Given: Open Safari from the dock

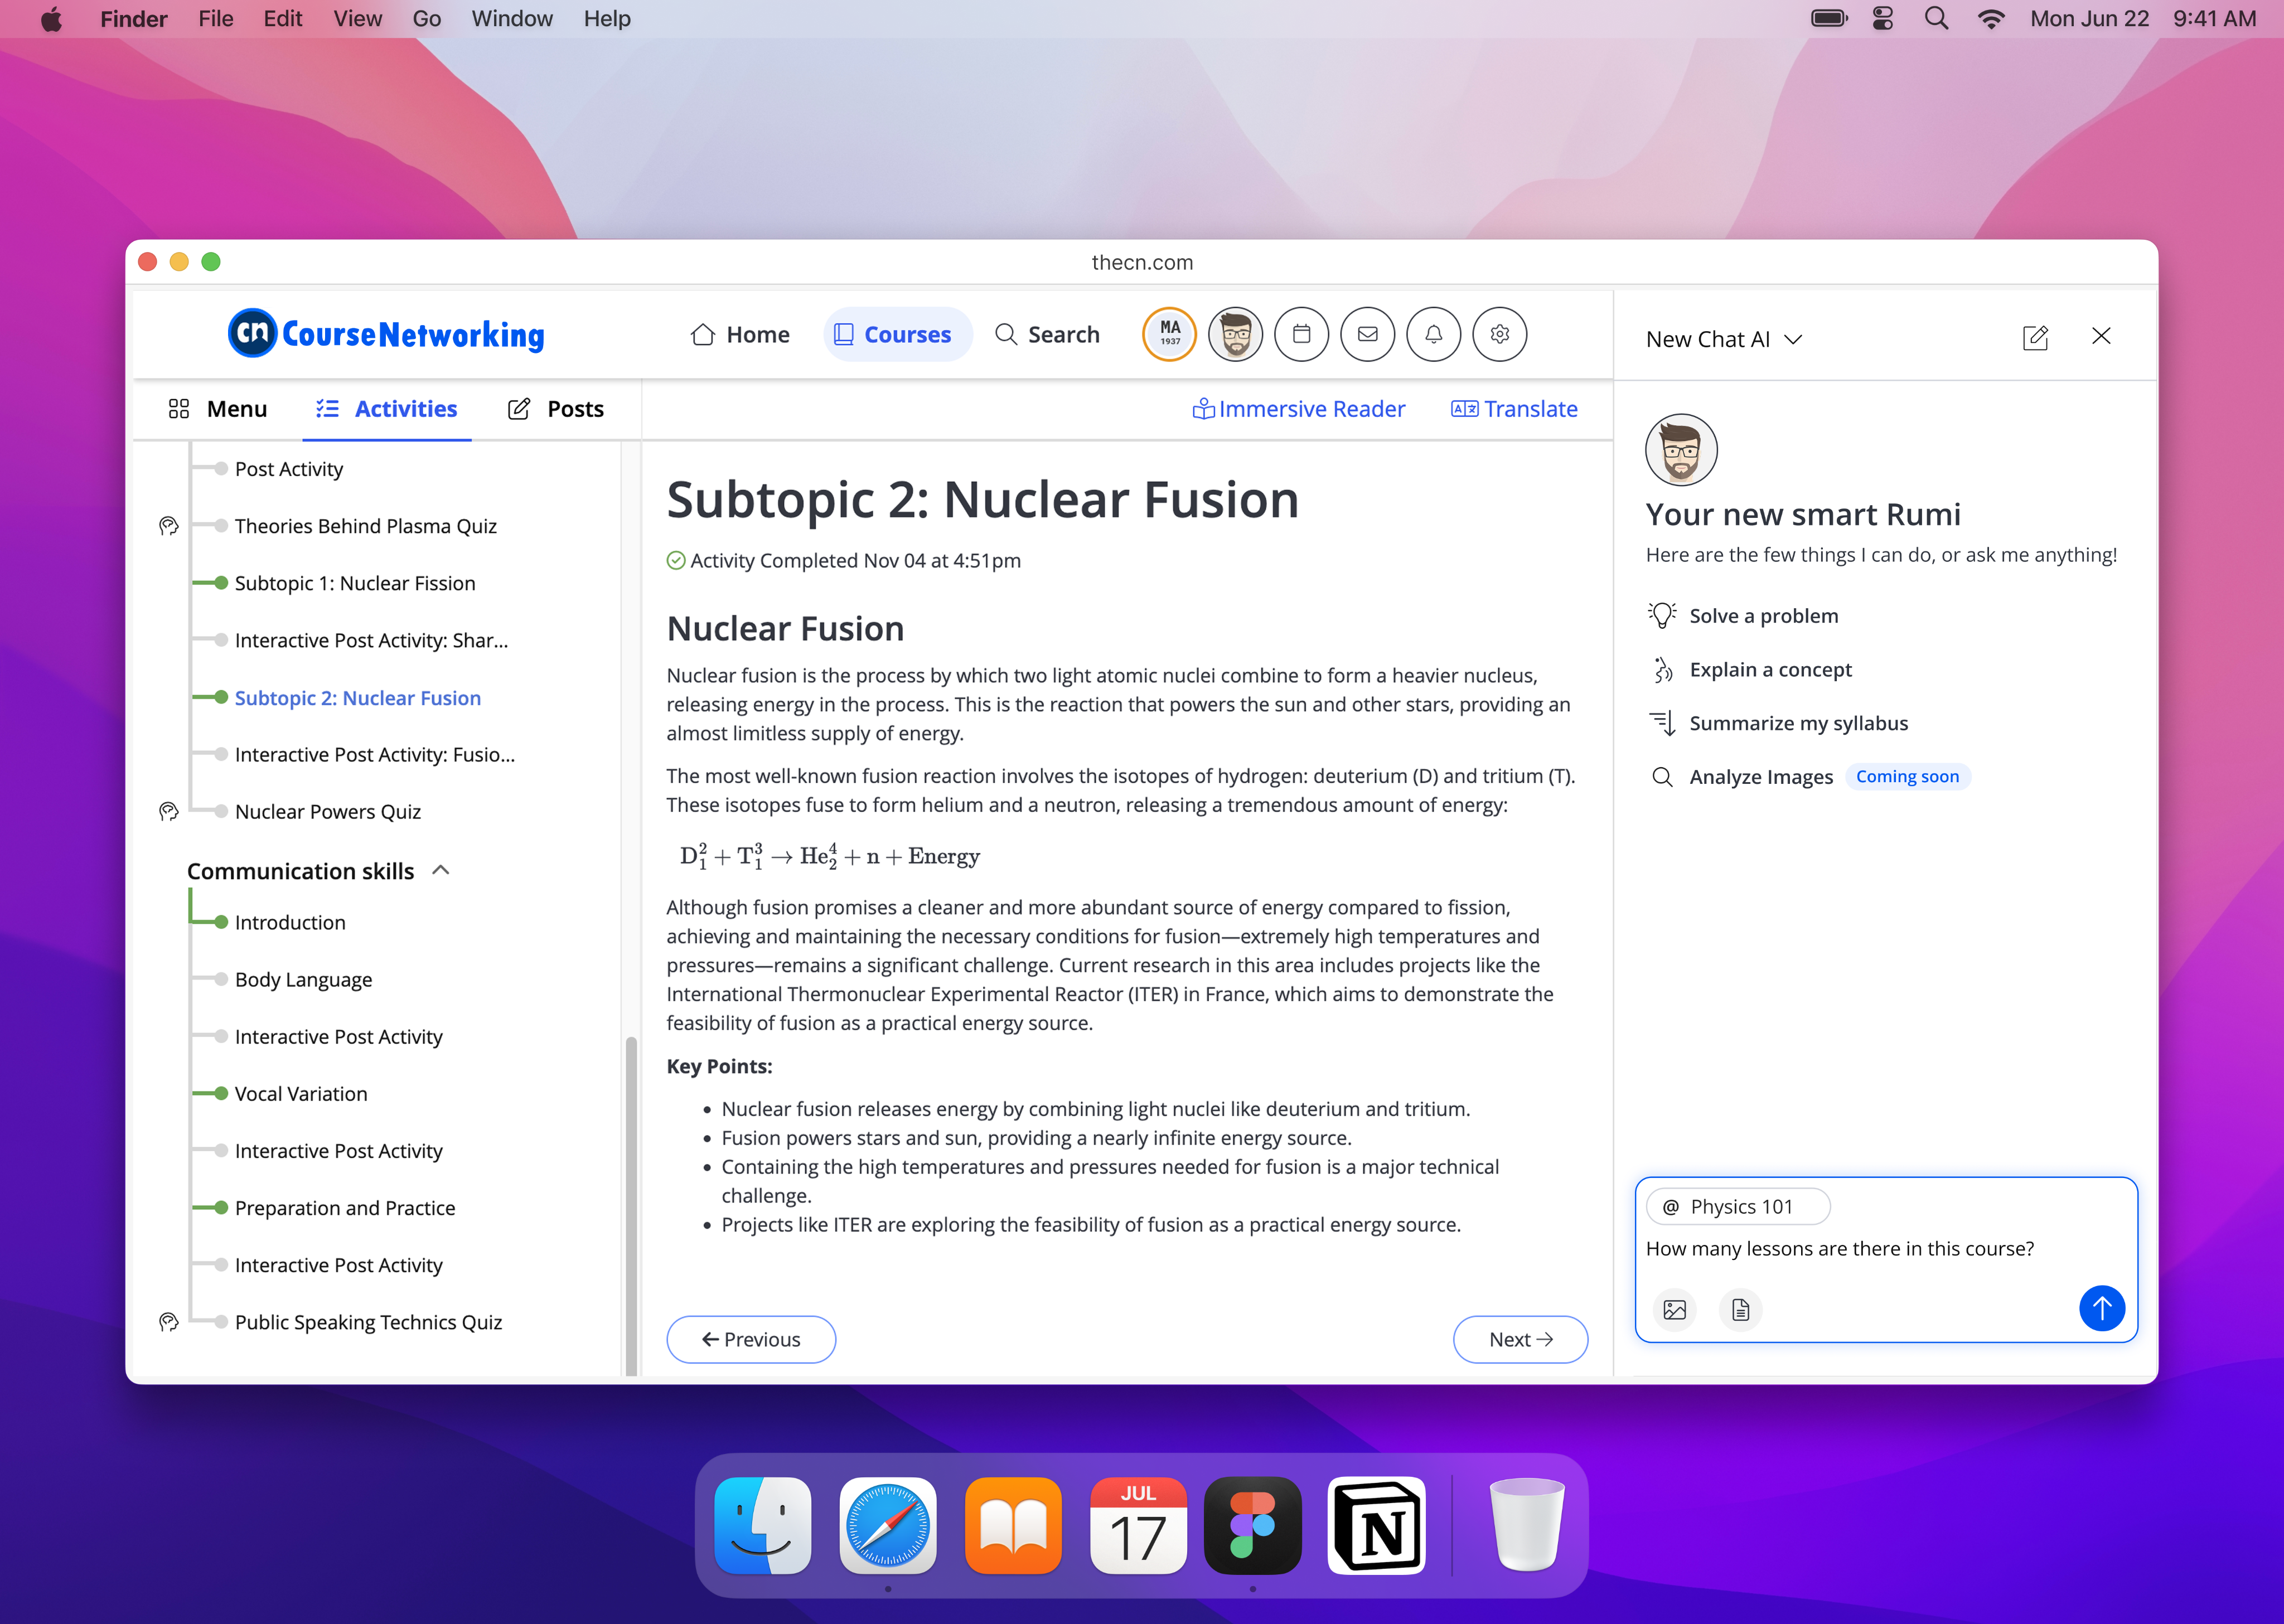Looking at the screenshot, I should pos(887,1526).
